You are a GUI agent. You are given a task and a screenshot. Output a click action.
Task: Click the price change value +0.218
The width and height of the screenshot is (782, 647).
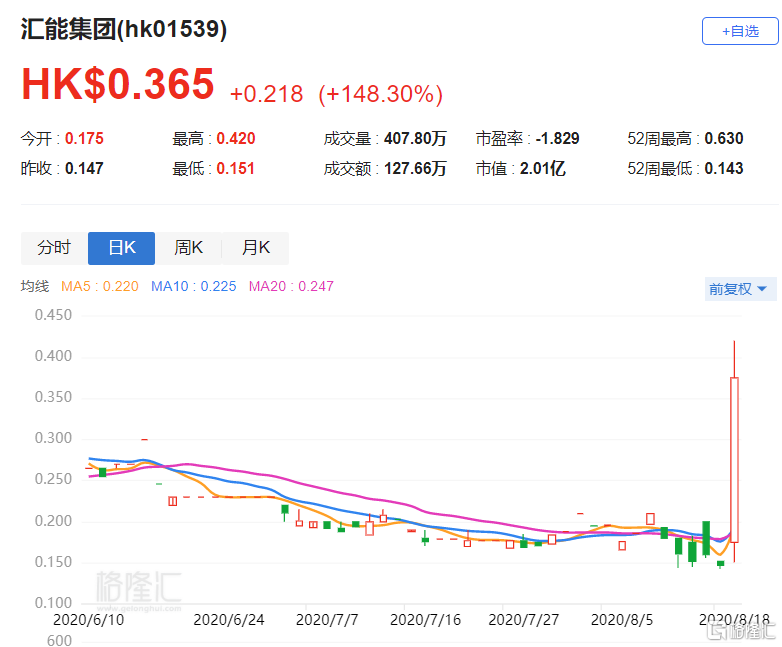[266, 94]
